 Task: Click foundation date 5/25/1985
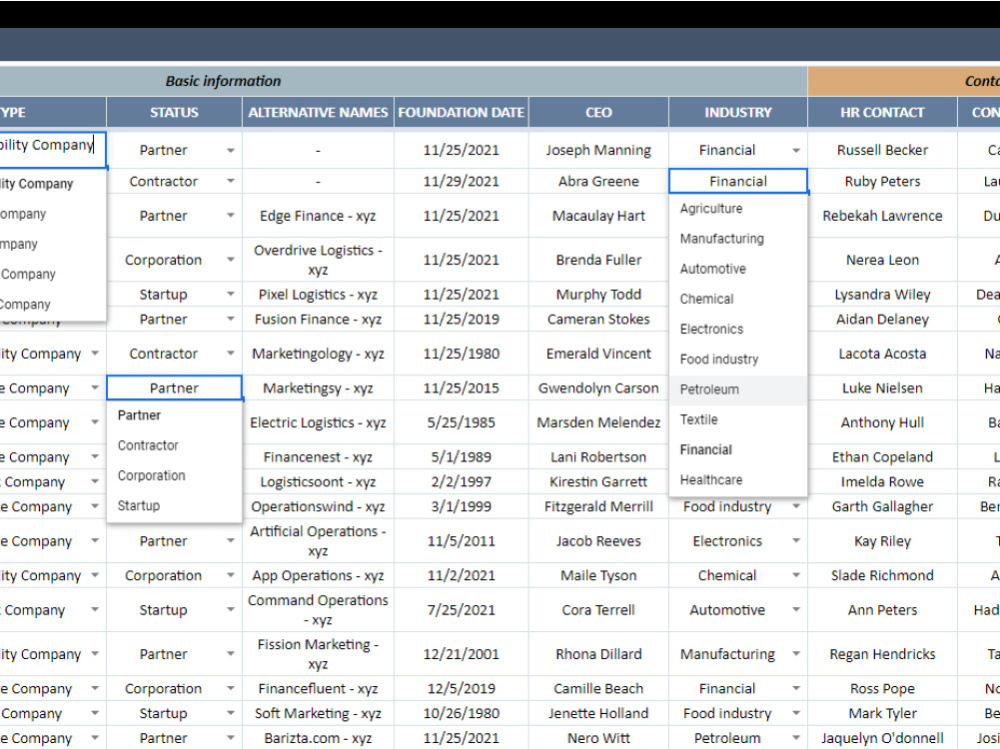click(x=461, y=422)
